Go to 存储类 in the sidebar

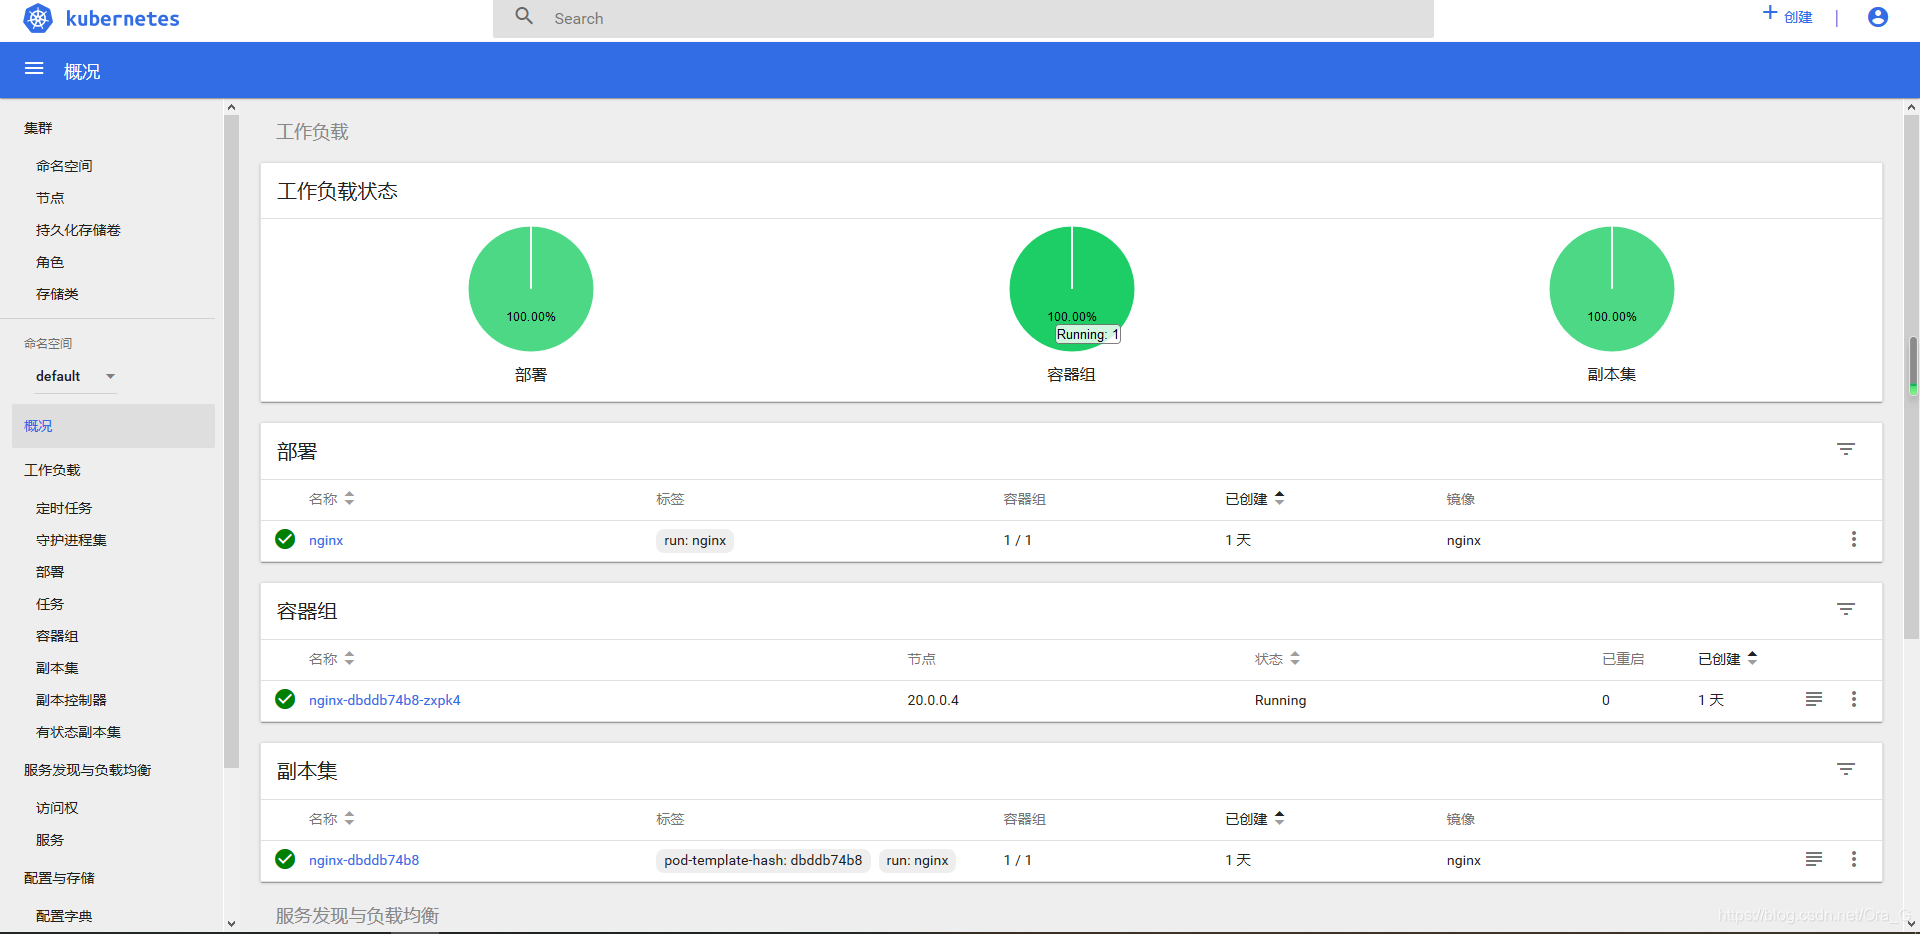(x=57, y=294)
